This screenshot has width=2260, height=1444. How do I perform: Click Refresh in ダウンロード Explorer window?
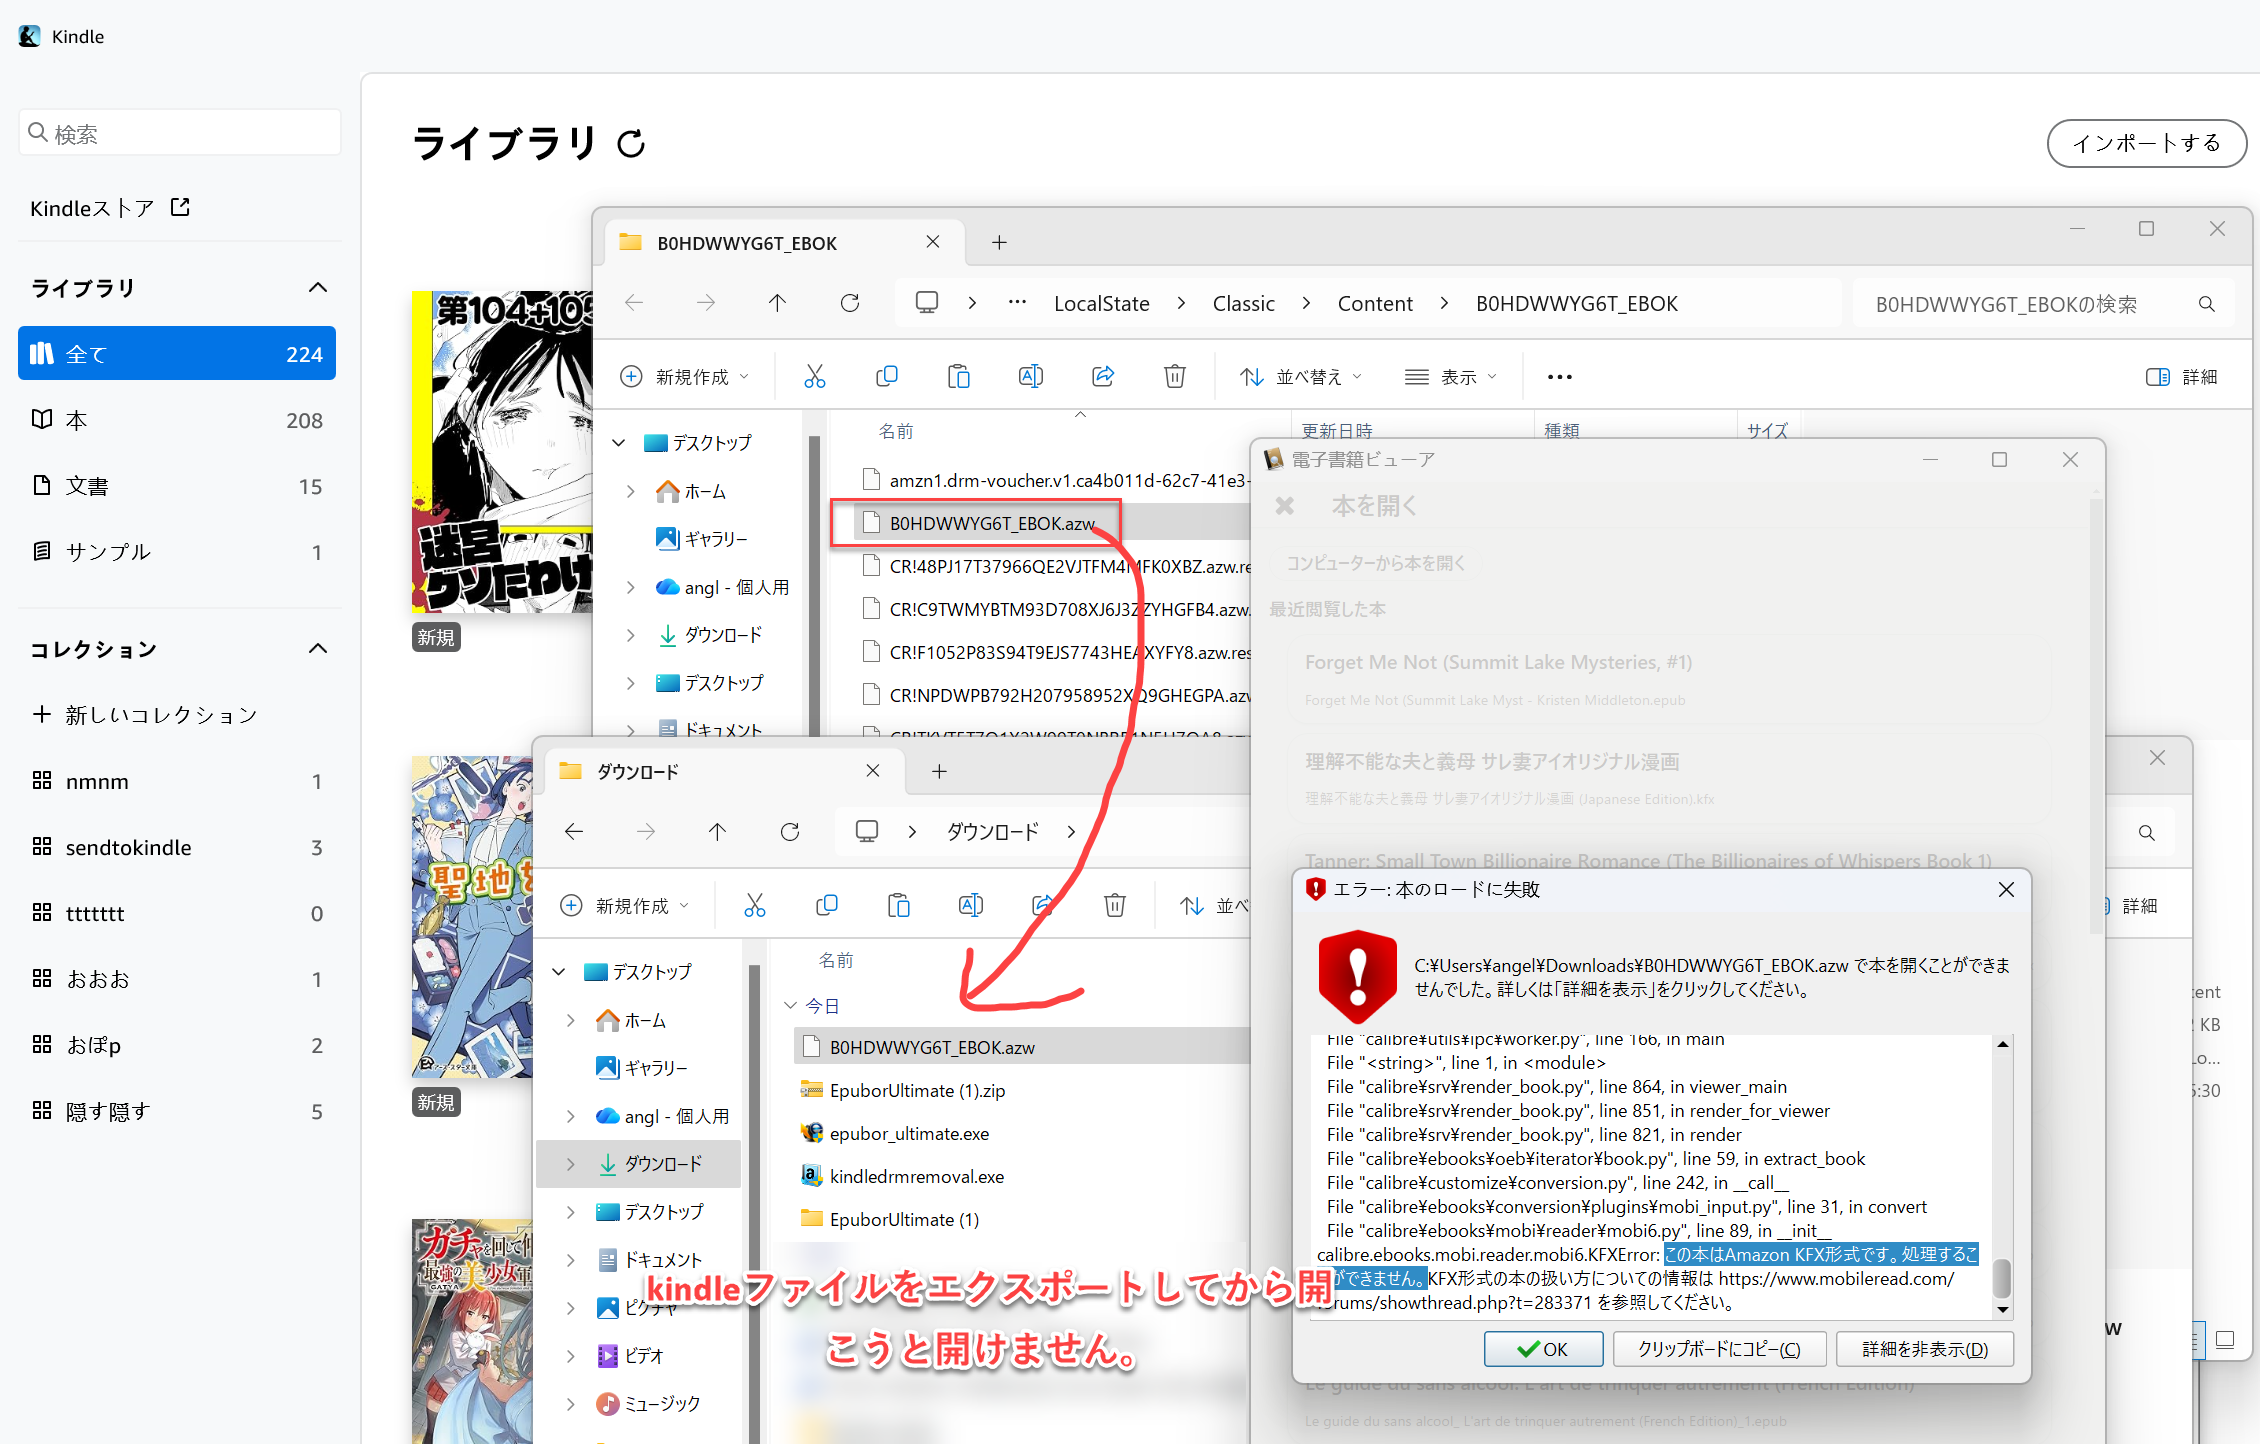(x=790, y=832)
